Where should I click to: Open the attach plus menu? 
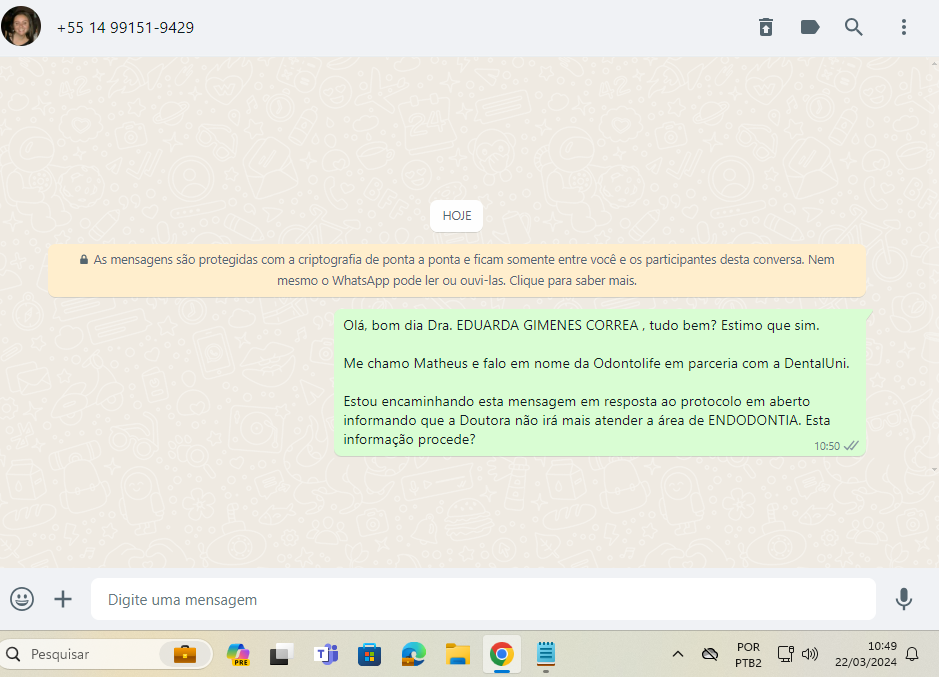(x=63, y=599)
